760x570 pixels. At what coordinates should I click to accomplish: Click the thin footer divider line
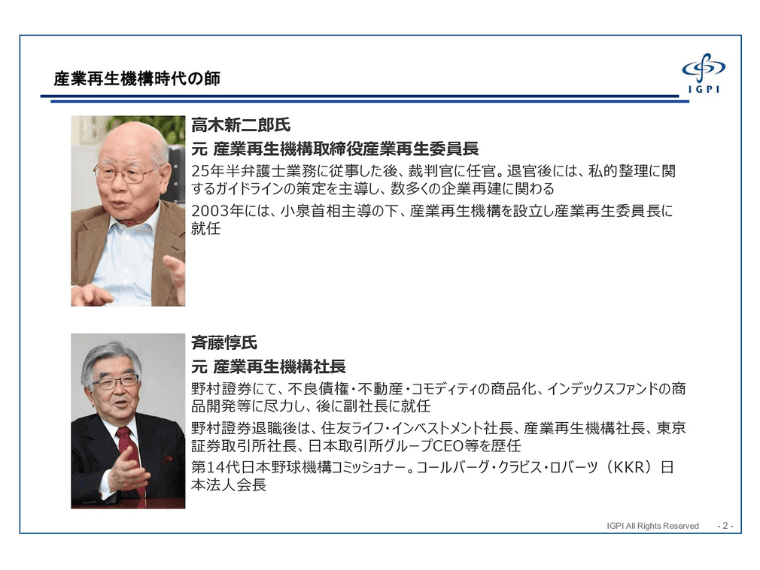click(380, 517)
